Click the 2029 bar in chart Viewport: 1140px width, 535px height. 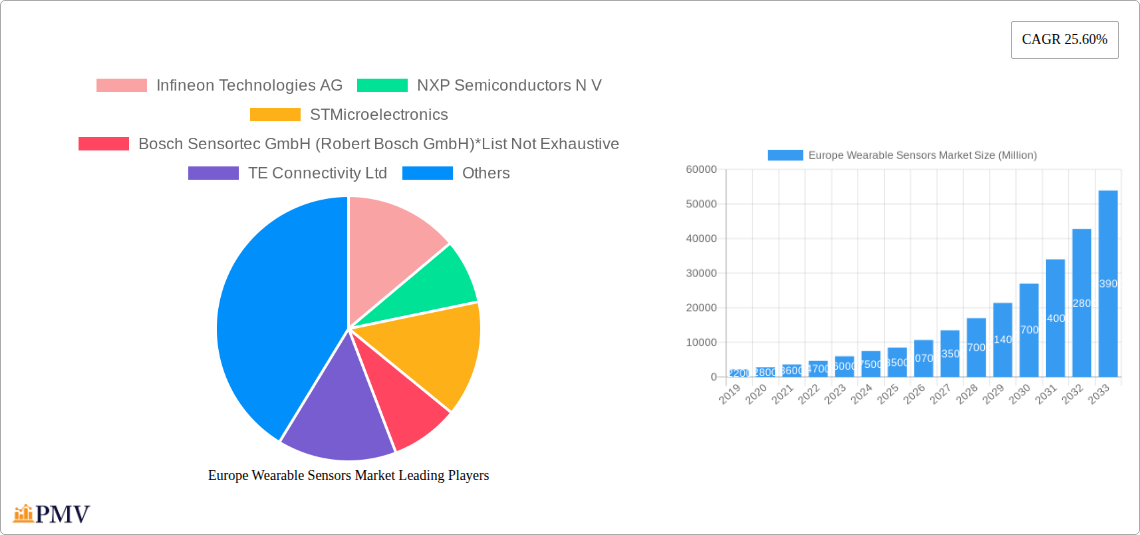click(1003, 339)
